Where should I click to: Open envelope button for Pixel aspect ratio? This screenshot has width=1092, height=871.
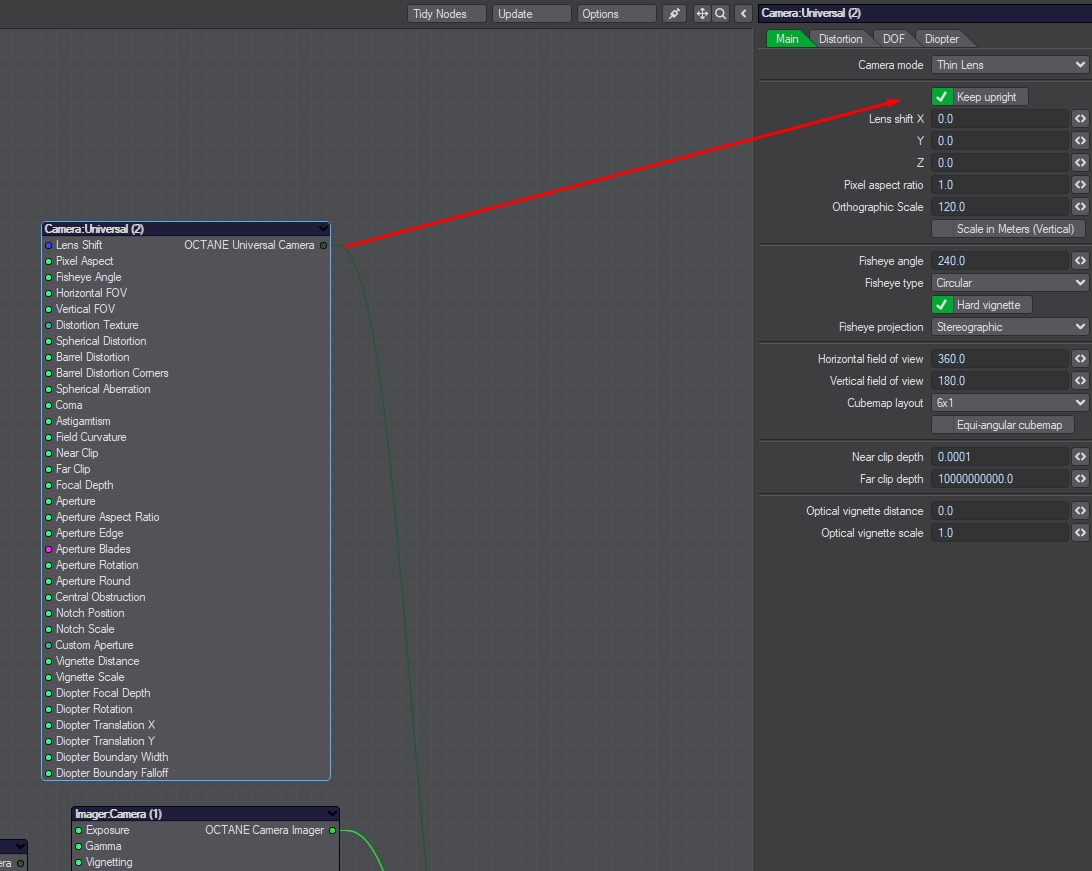pyautogui.click(x=1080, y=185)
